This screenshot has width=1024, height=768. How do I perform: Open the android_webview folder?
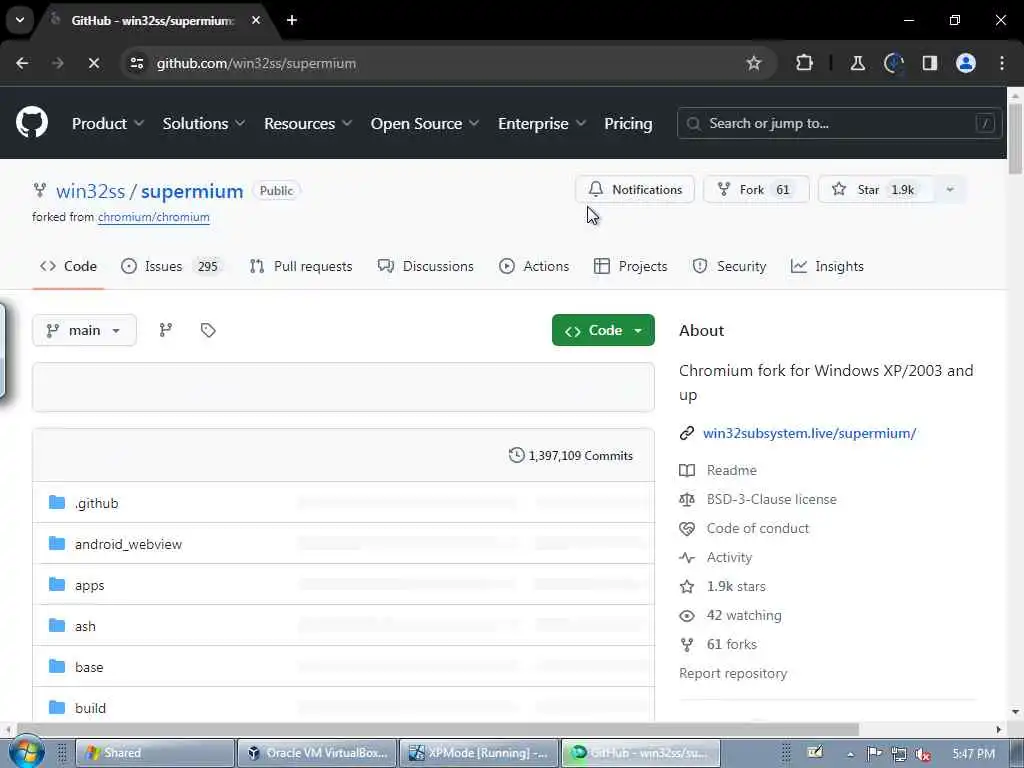coord(128,544)
